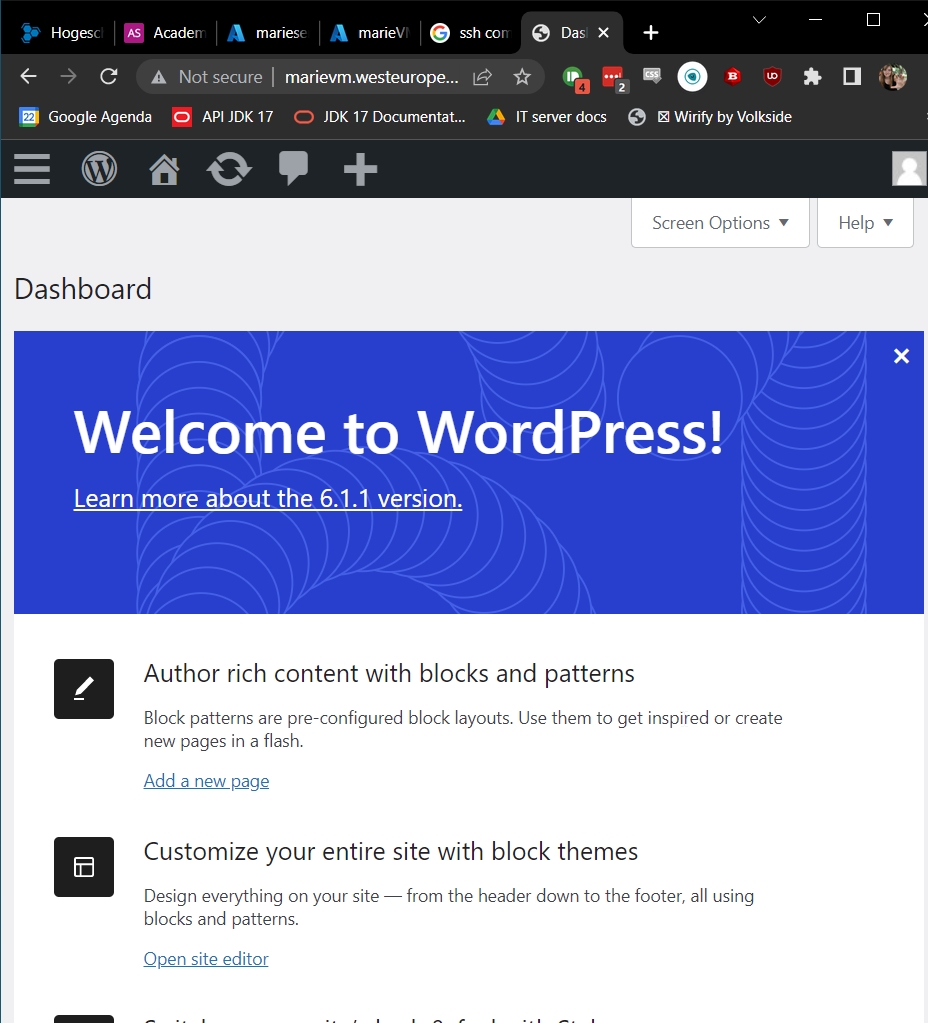The height and width of the screenshot is (1023, 928).
Task: Switch to the marieVM Azure tab
Action: pyautogui.click(x=370, y=33)
